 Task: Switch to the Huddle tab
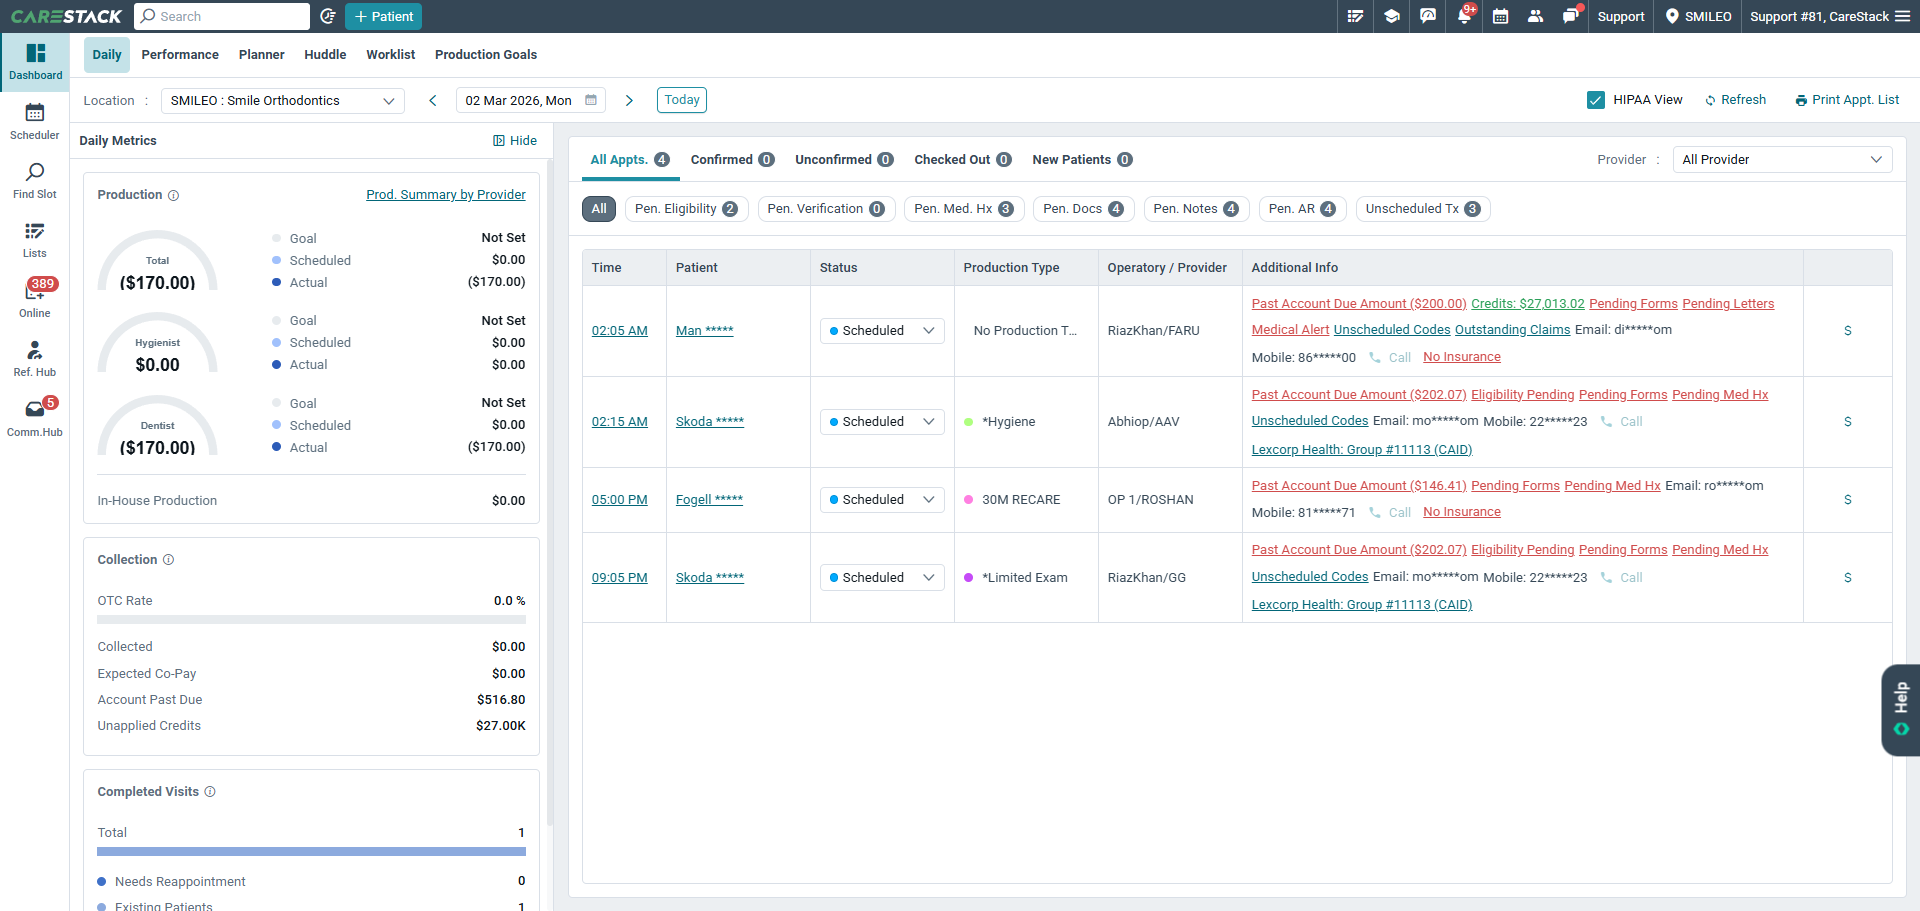click(325, 55)
